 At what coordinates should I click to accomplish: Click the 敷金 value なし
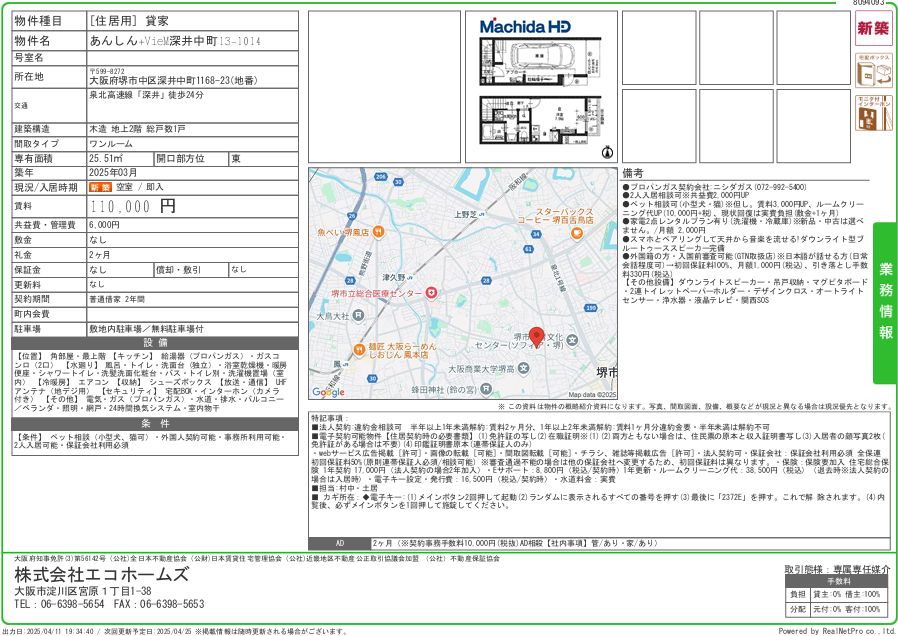pyautogui.click(x=98, y=240)
